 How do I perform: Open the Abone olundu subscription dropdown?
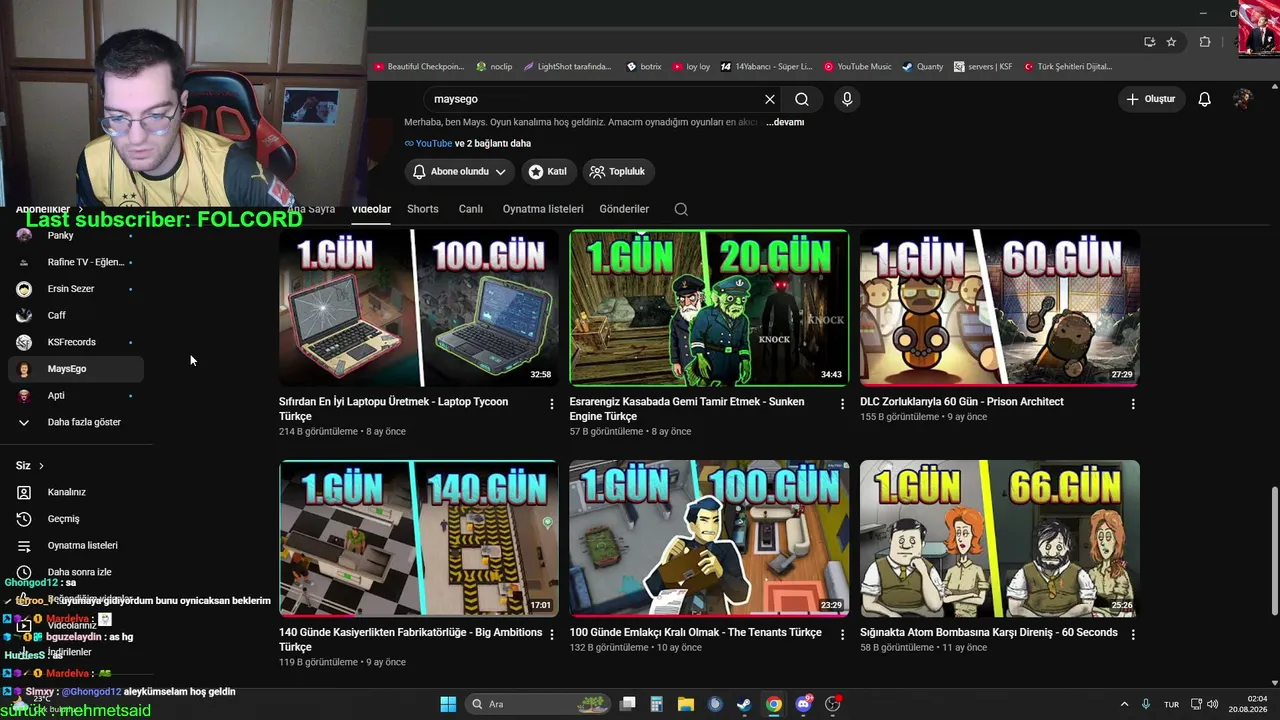[460, 172]
